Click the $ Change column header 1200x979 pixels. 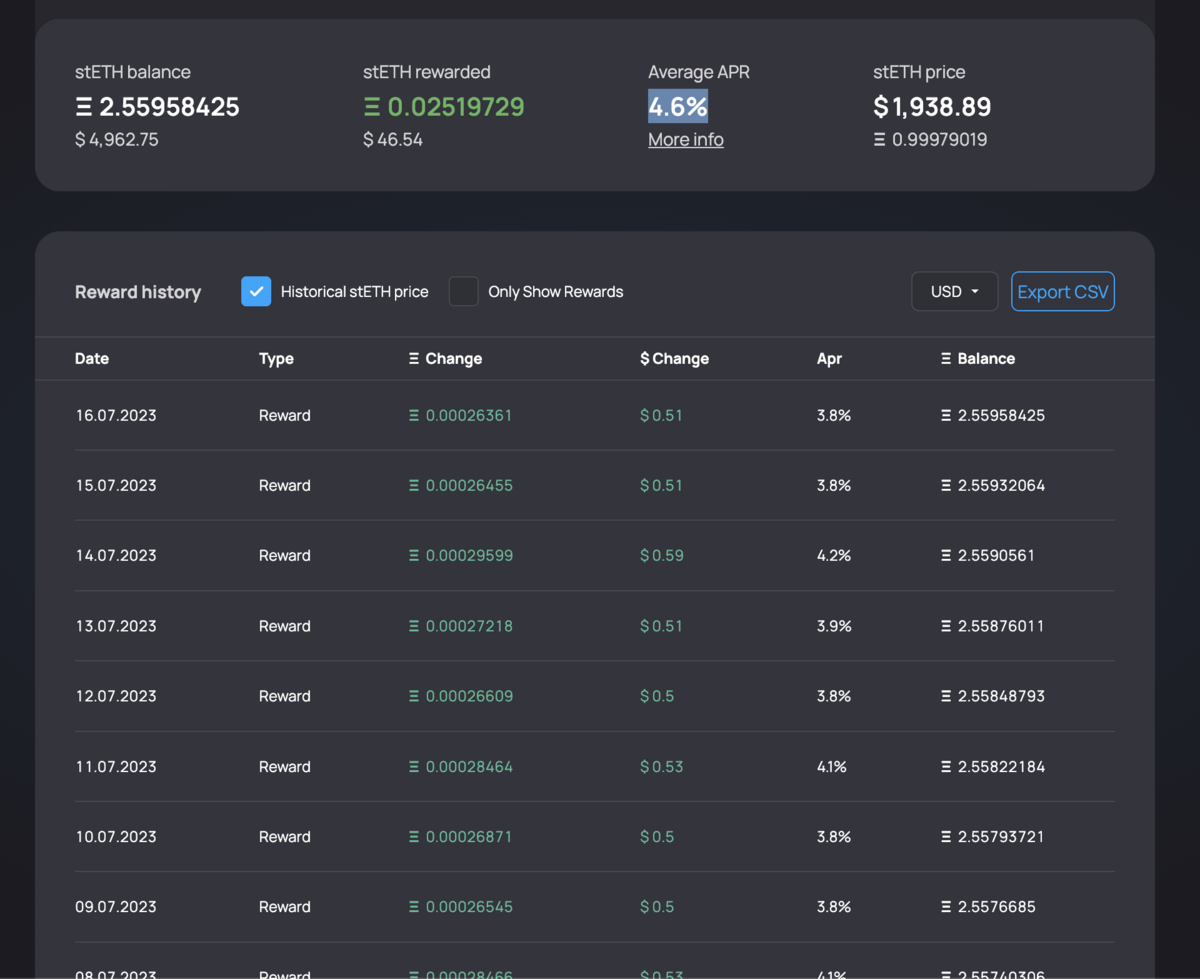[674, 358]
